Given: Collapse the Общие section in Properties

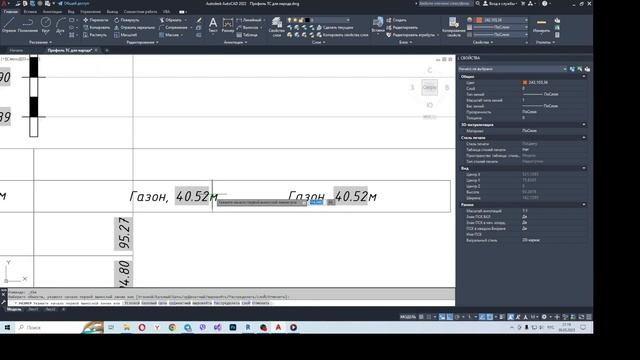Looking at the screenshot, I should pyautogui.click(x=584, y=76).
